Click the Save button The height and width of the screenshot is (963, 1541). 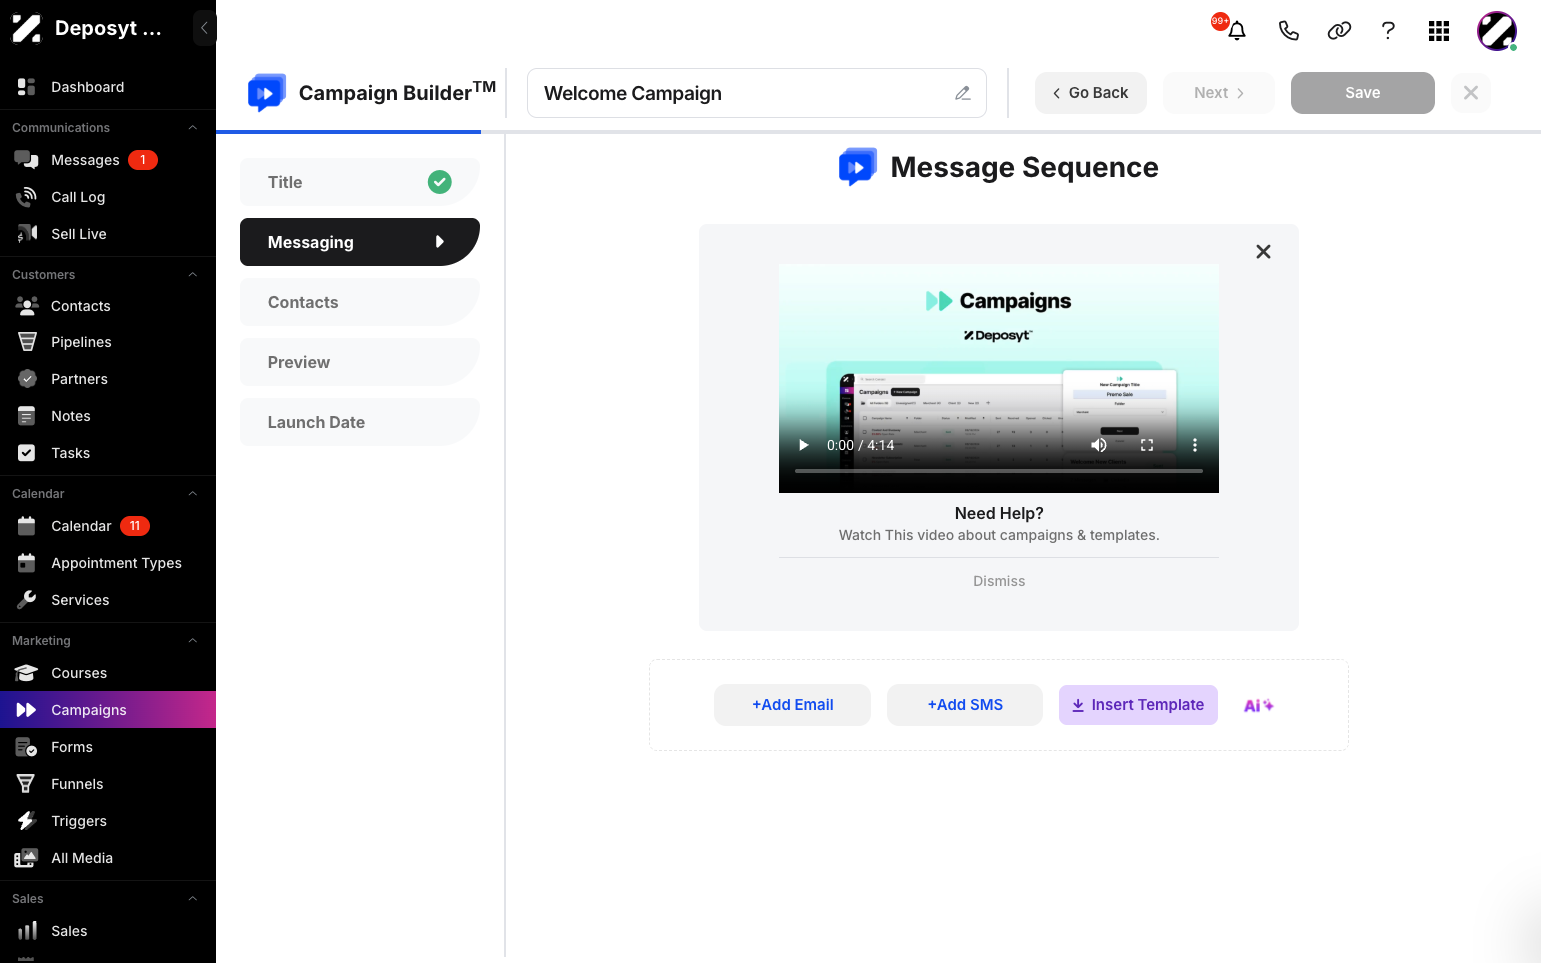tap(1363, 93)
